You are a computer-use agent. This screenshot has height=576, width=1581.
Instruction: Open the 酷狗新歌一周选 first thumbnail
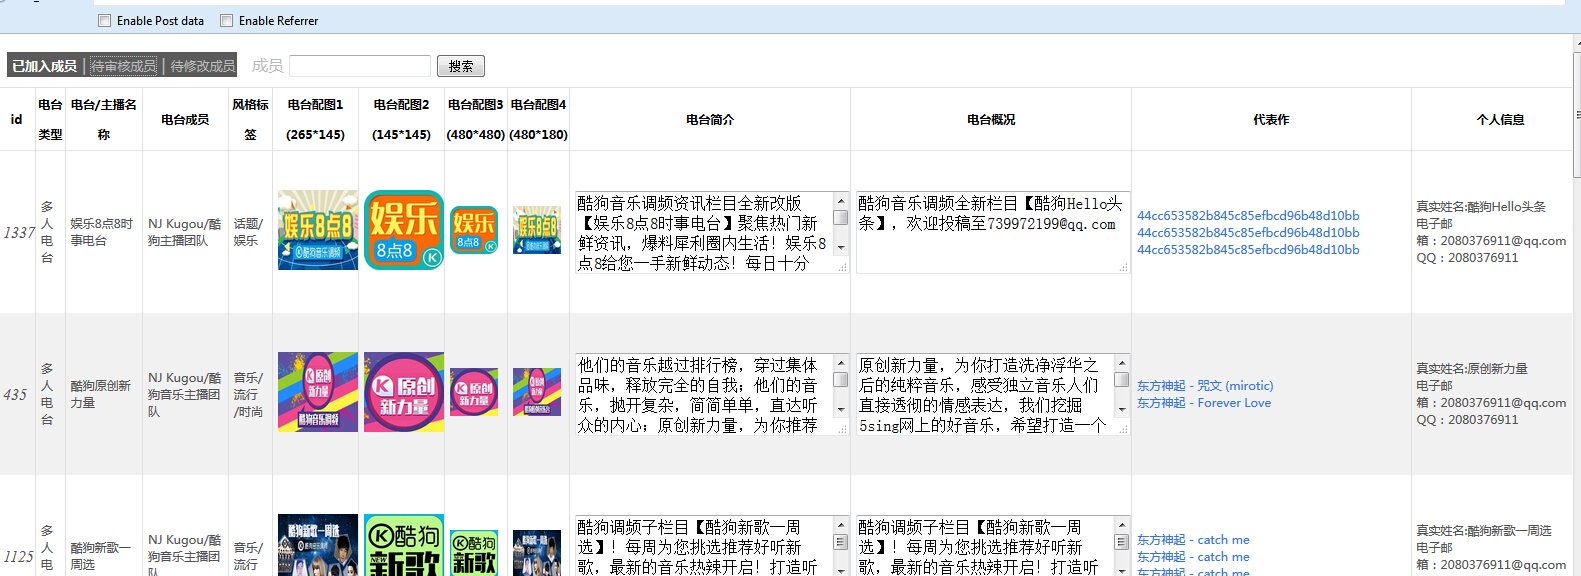[318, 545]
